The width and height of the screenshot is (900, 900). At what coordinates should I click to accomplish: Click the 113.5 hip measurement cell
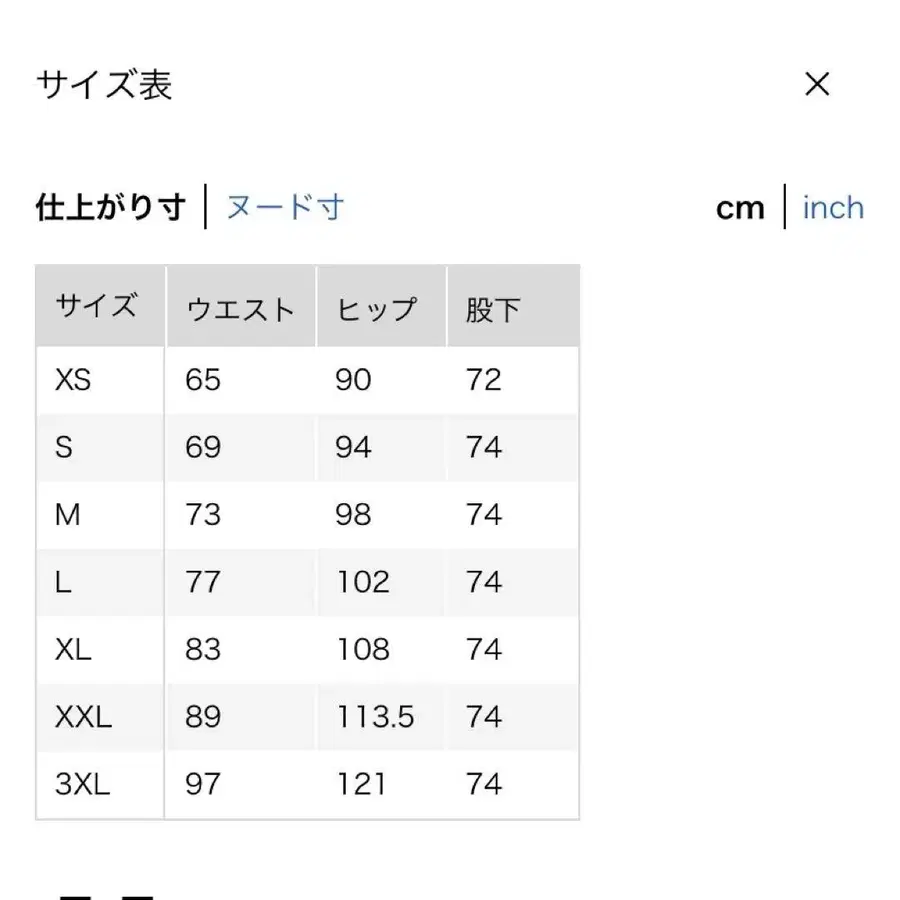[375, 717]
